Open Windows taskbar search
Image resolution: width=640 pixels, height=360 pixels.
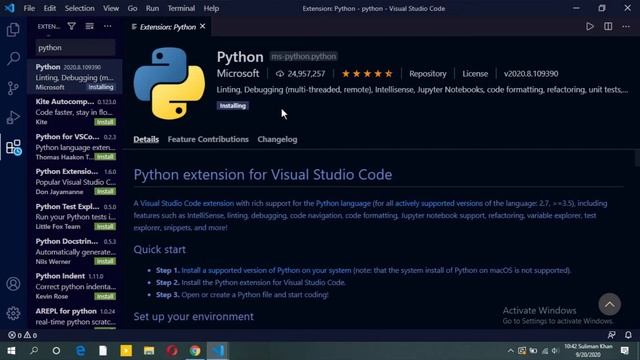34,351
